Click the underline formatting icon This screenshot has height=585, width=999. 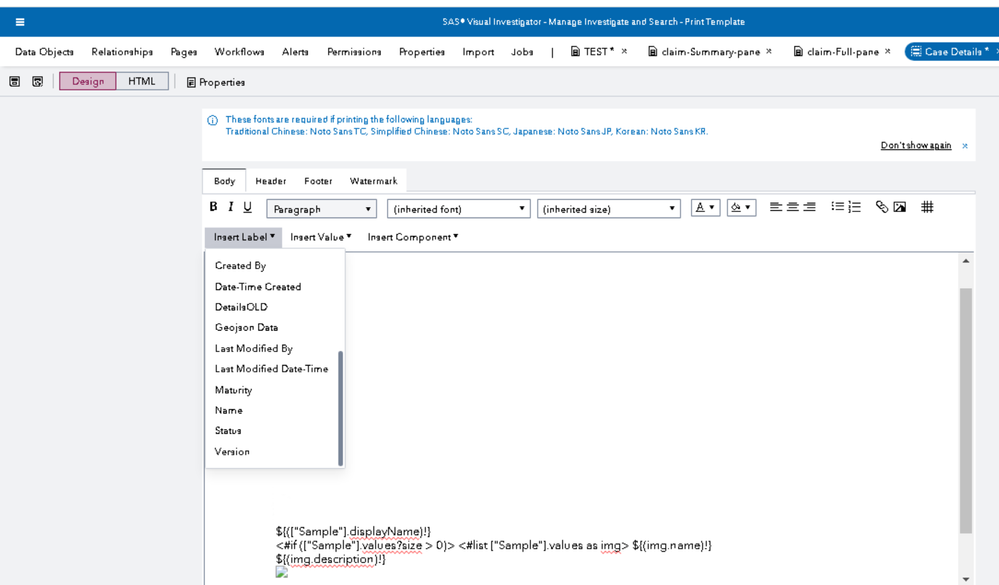[x=247, y=207]
